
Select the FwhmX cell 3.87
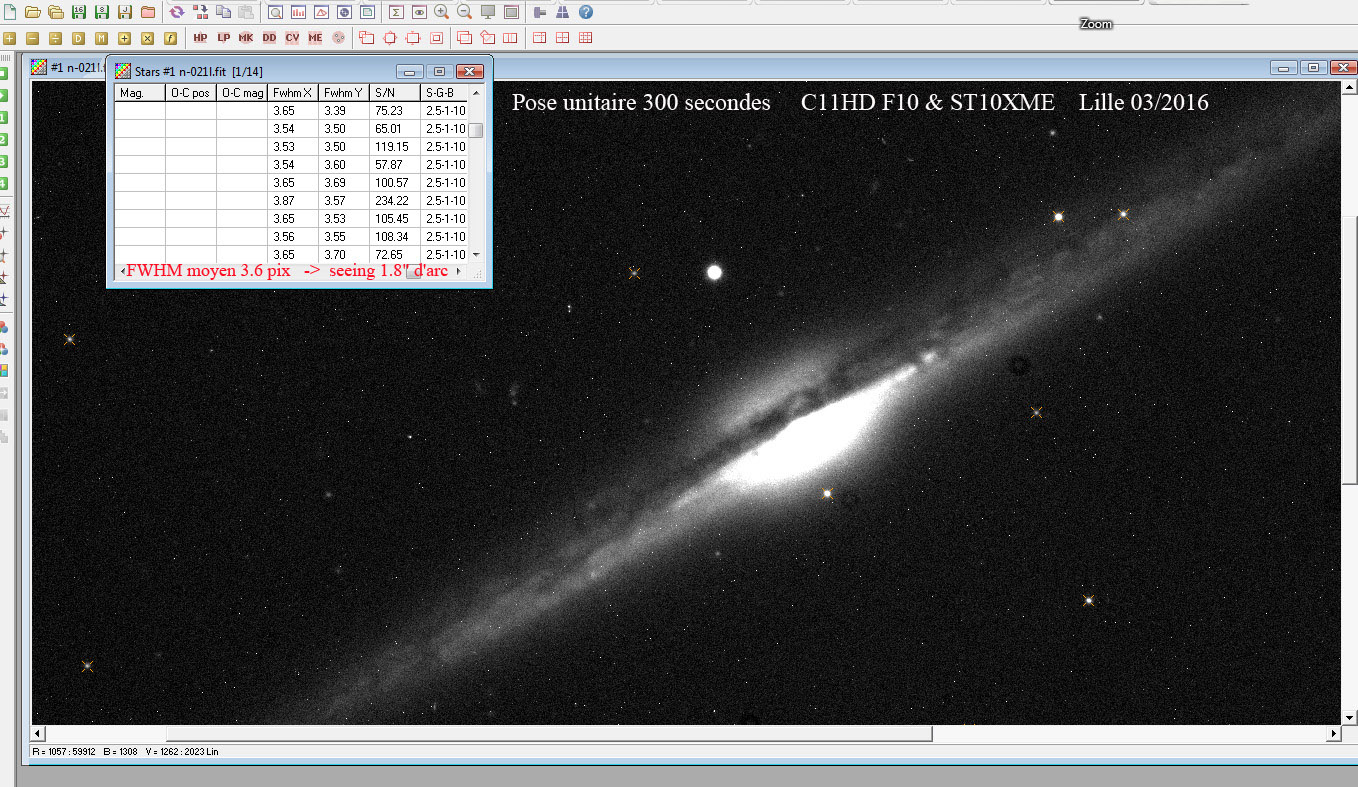coord(294,201)
